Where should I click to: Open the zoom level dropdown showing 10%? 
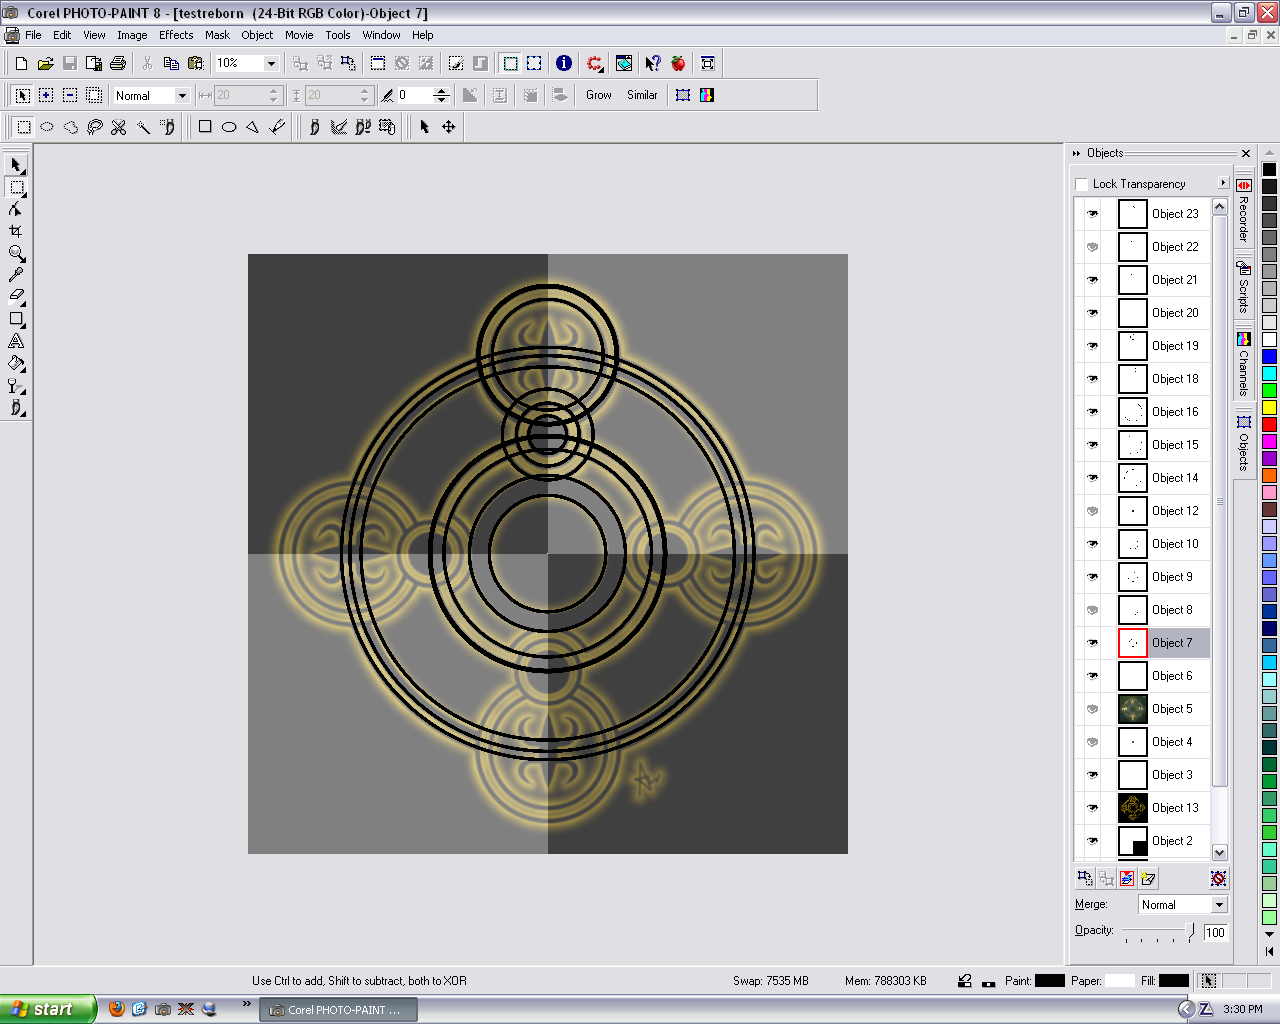tap(270, 63)
